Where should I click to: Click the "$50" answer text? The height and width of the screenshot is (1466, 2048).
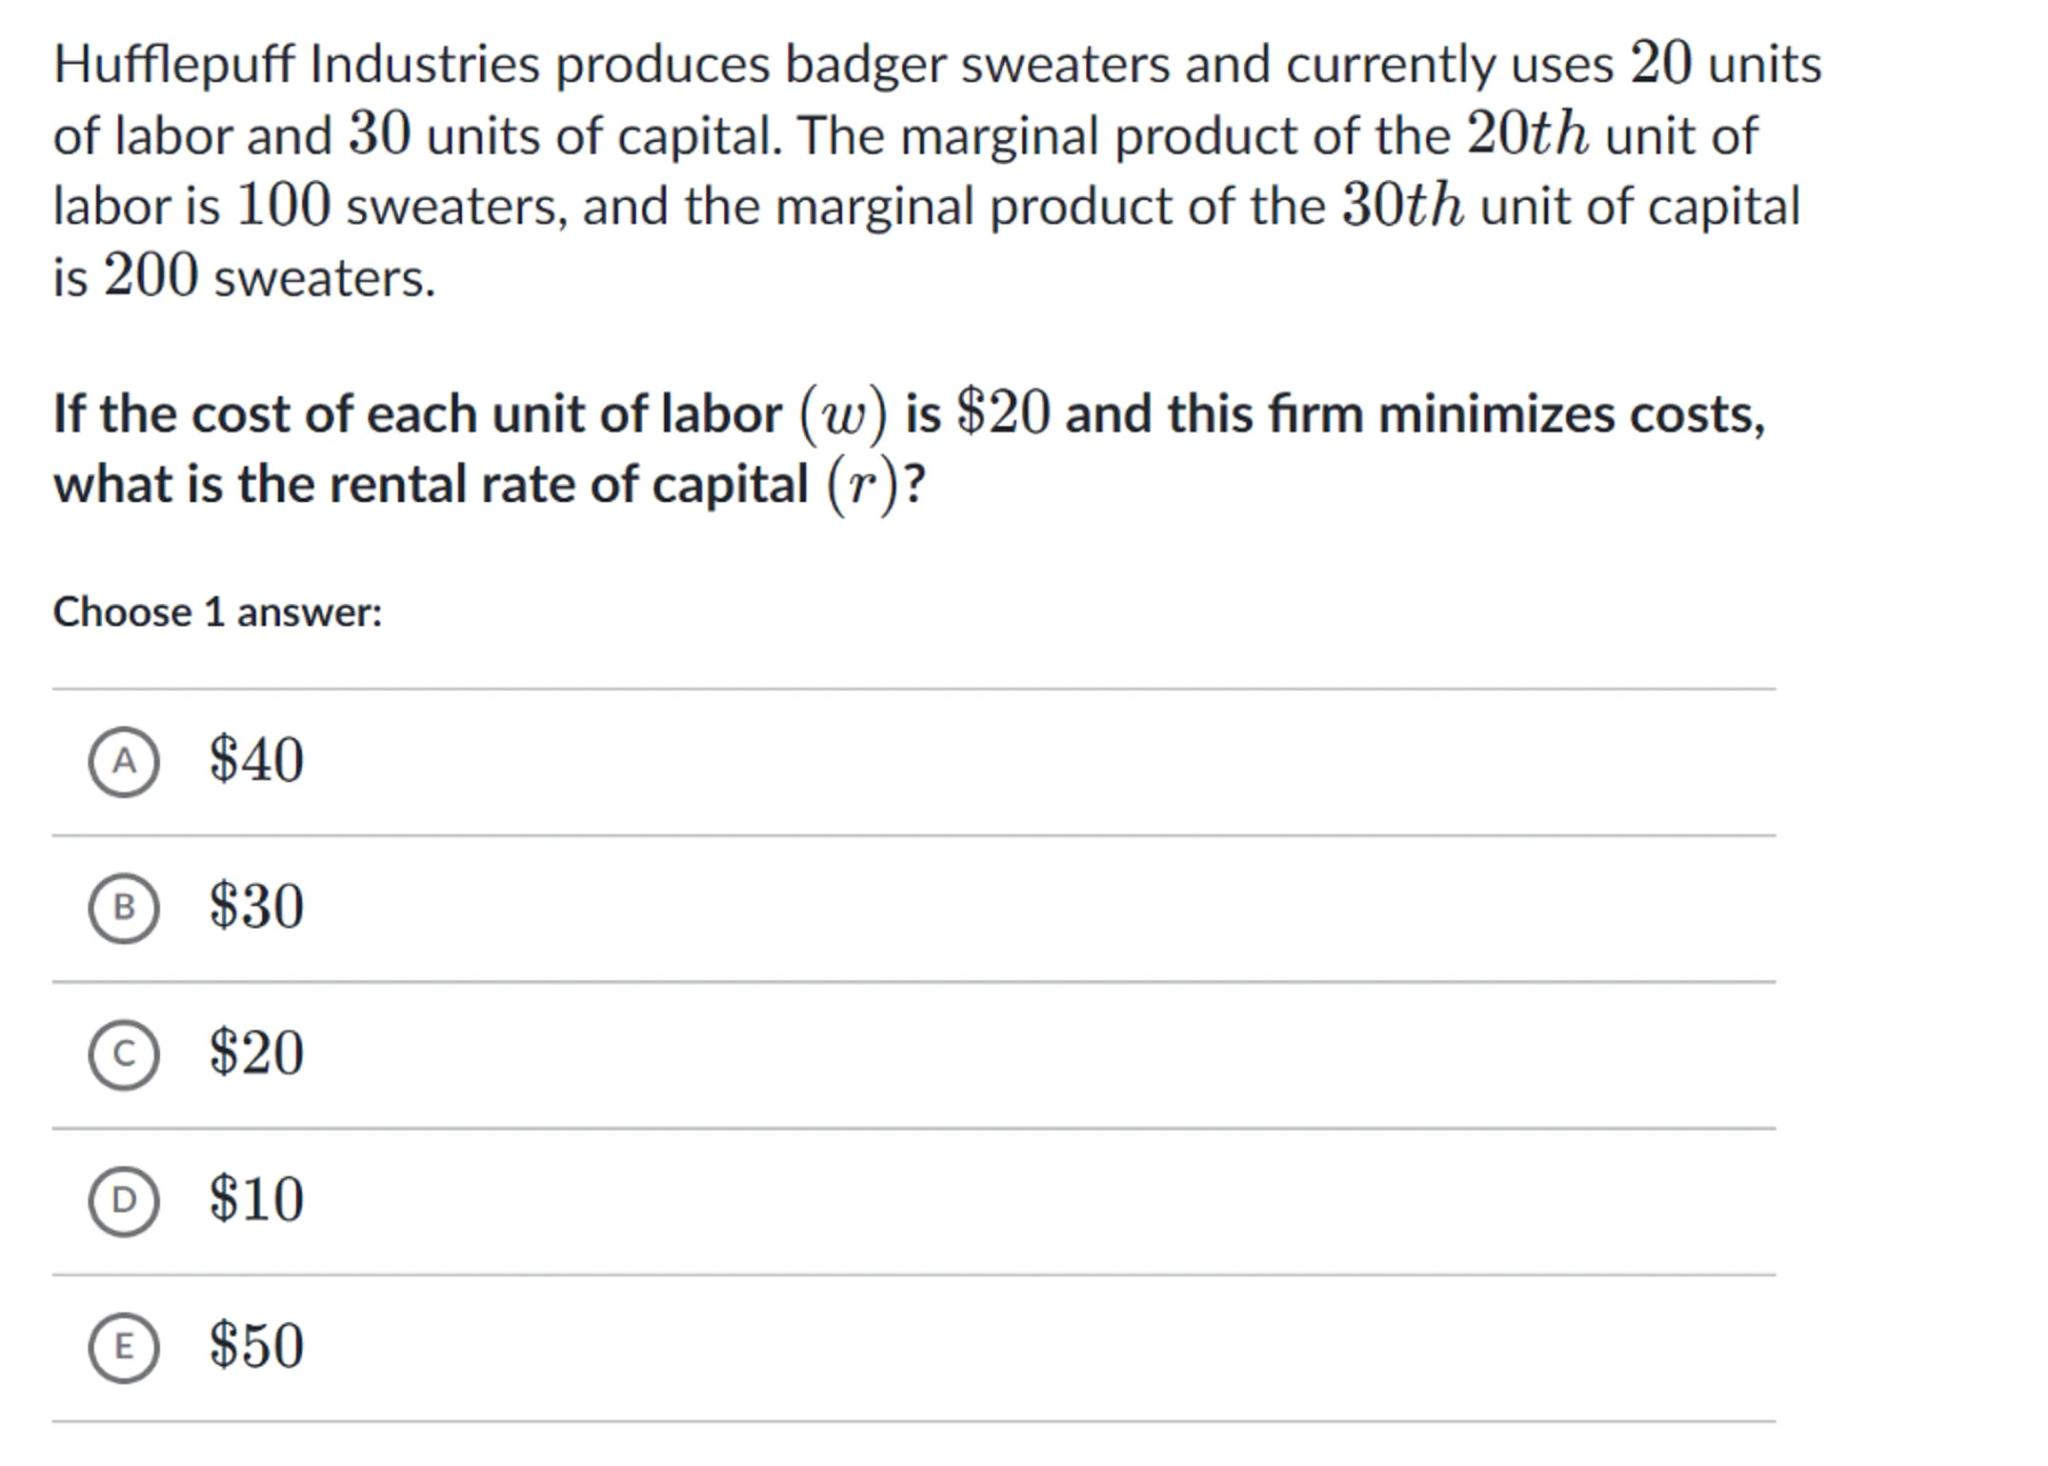coord(256,1345)
